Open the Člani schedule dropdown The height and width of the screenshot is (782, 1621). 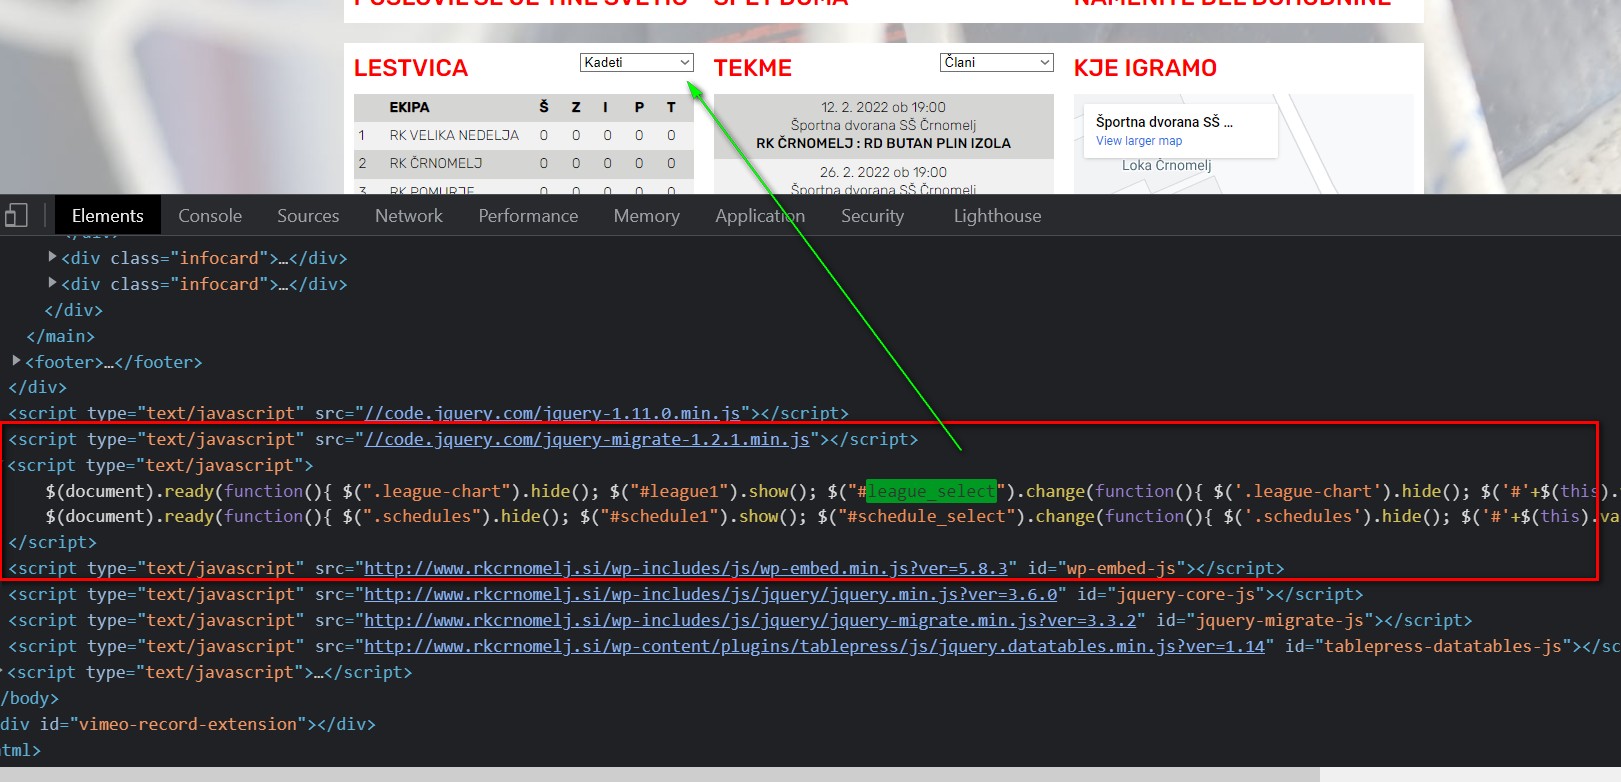click(x=997, y=62)
